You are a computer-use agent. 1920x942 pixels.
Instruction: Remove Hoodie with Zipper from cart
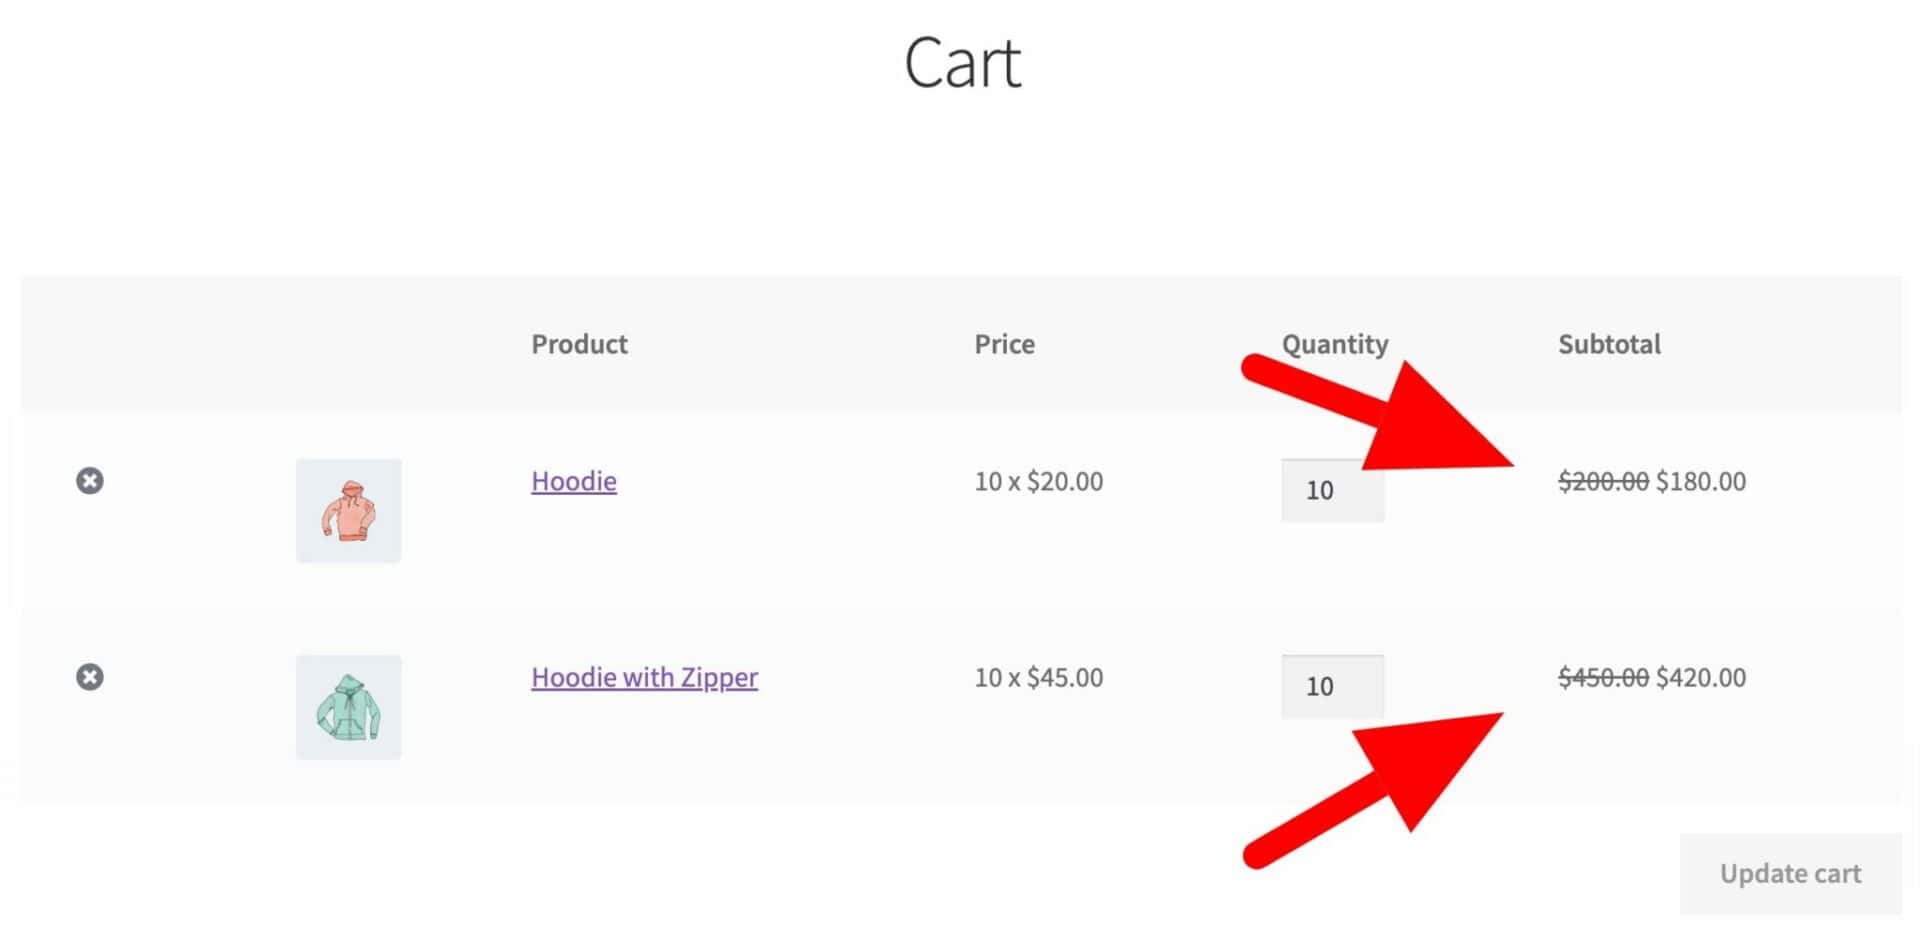click(x=90, y=677)
